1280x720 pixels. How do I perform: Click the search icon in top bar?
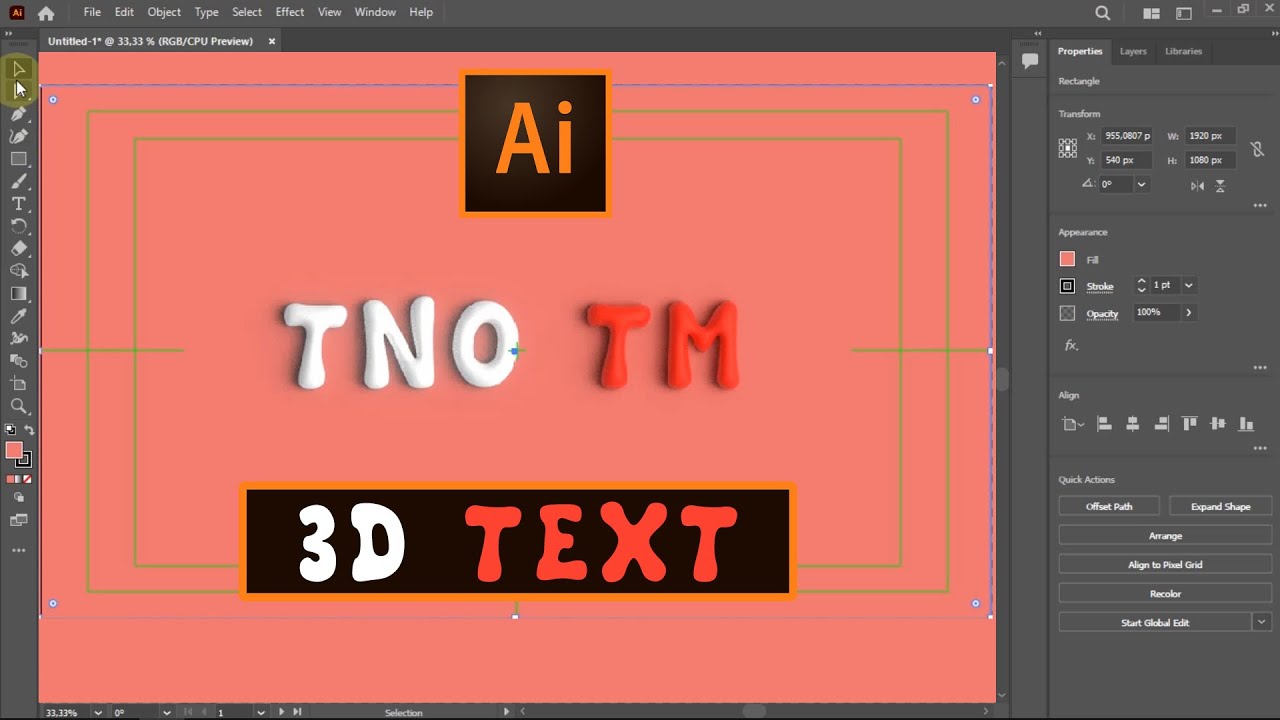coord(1103,13)
